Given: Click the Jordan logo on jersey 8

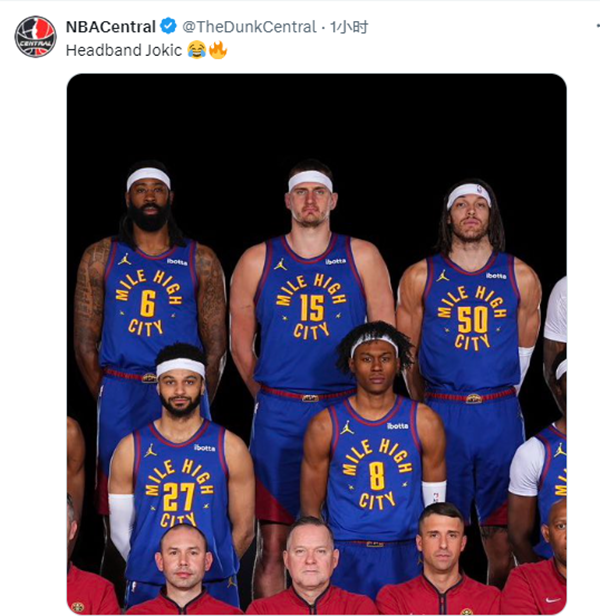Looking at the screenshot, I should 346,427.
